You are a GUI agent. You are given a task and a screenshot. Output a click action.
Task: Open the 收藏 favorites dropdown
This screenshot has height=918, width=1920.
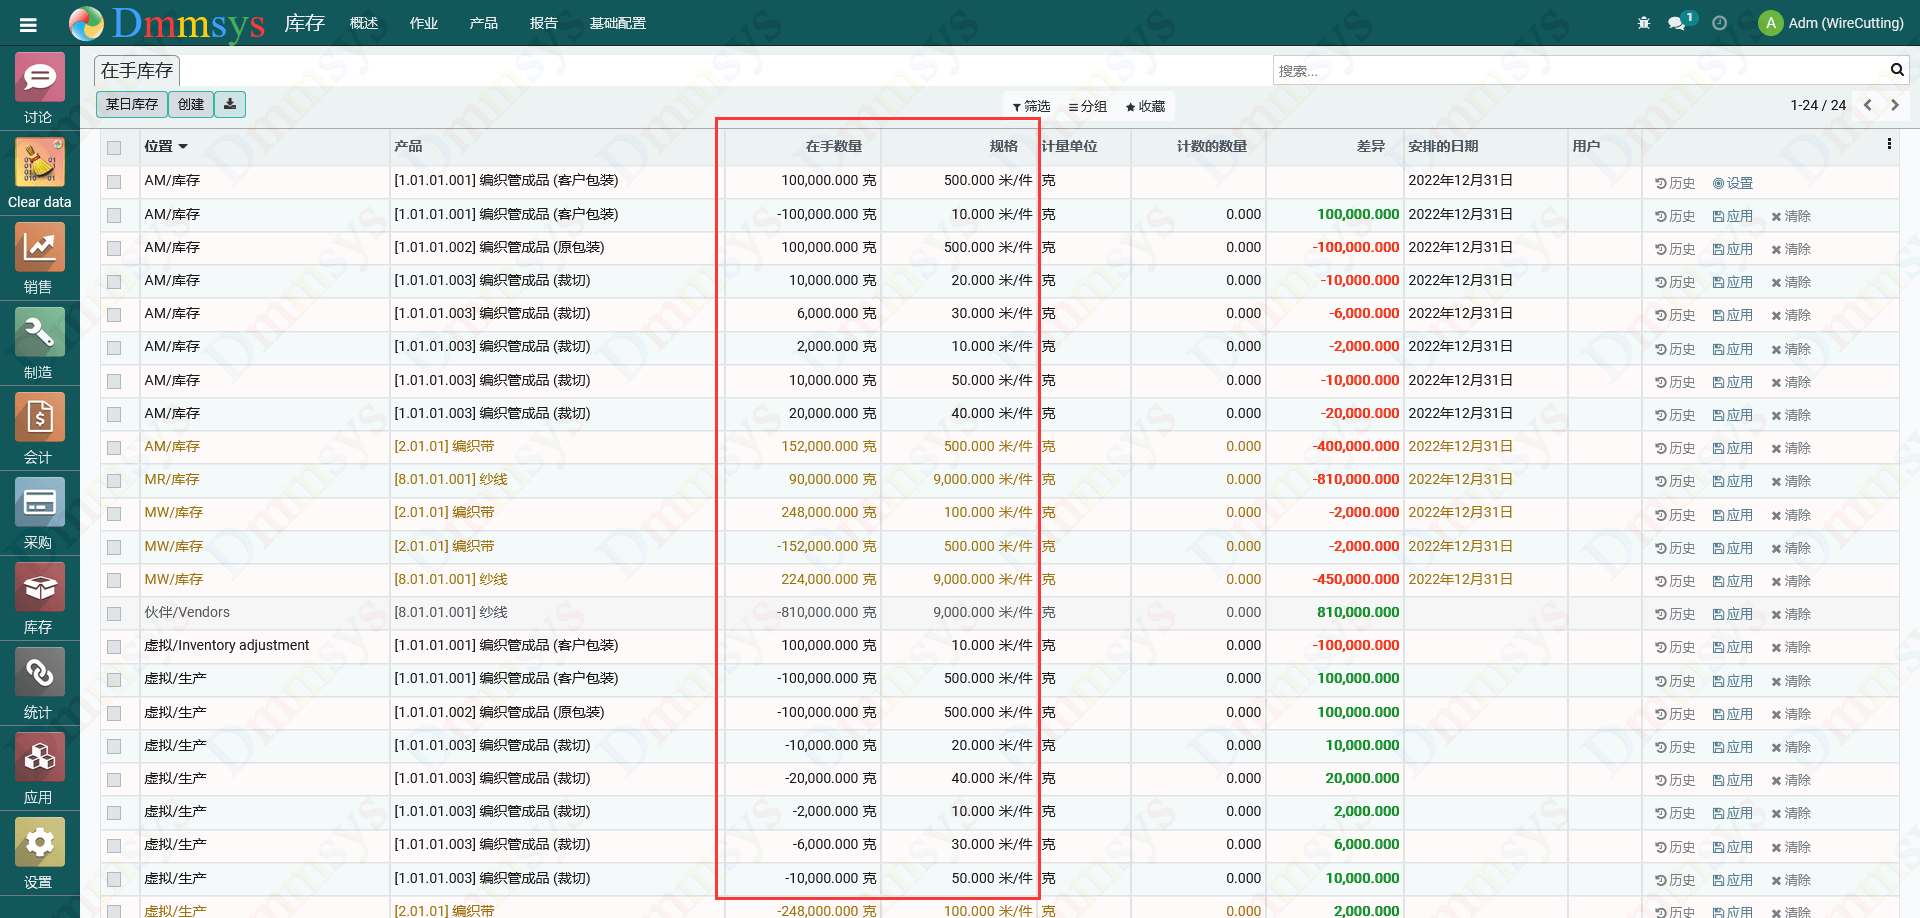point(1146,106)
